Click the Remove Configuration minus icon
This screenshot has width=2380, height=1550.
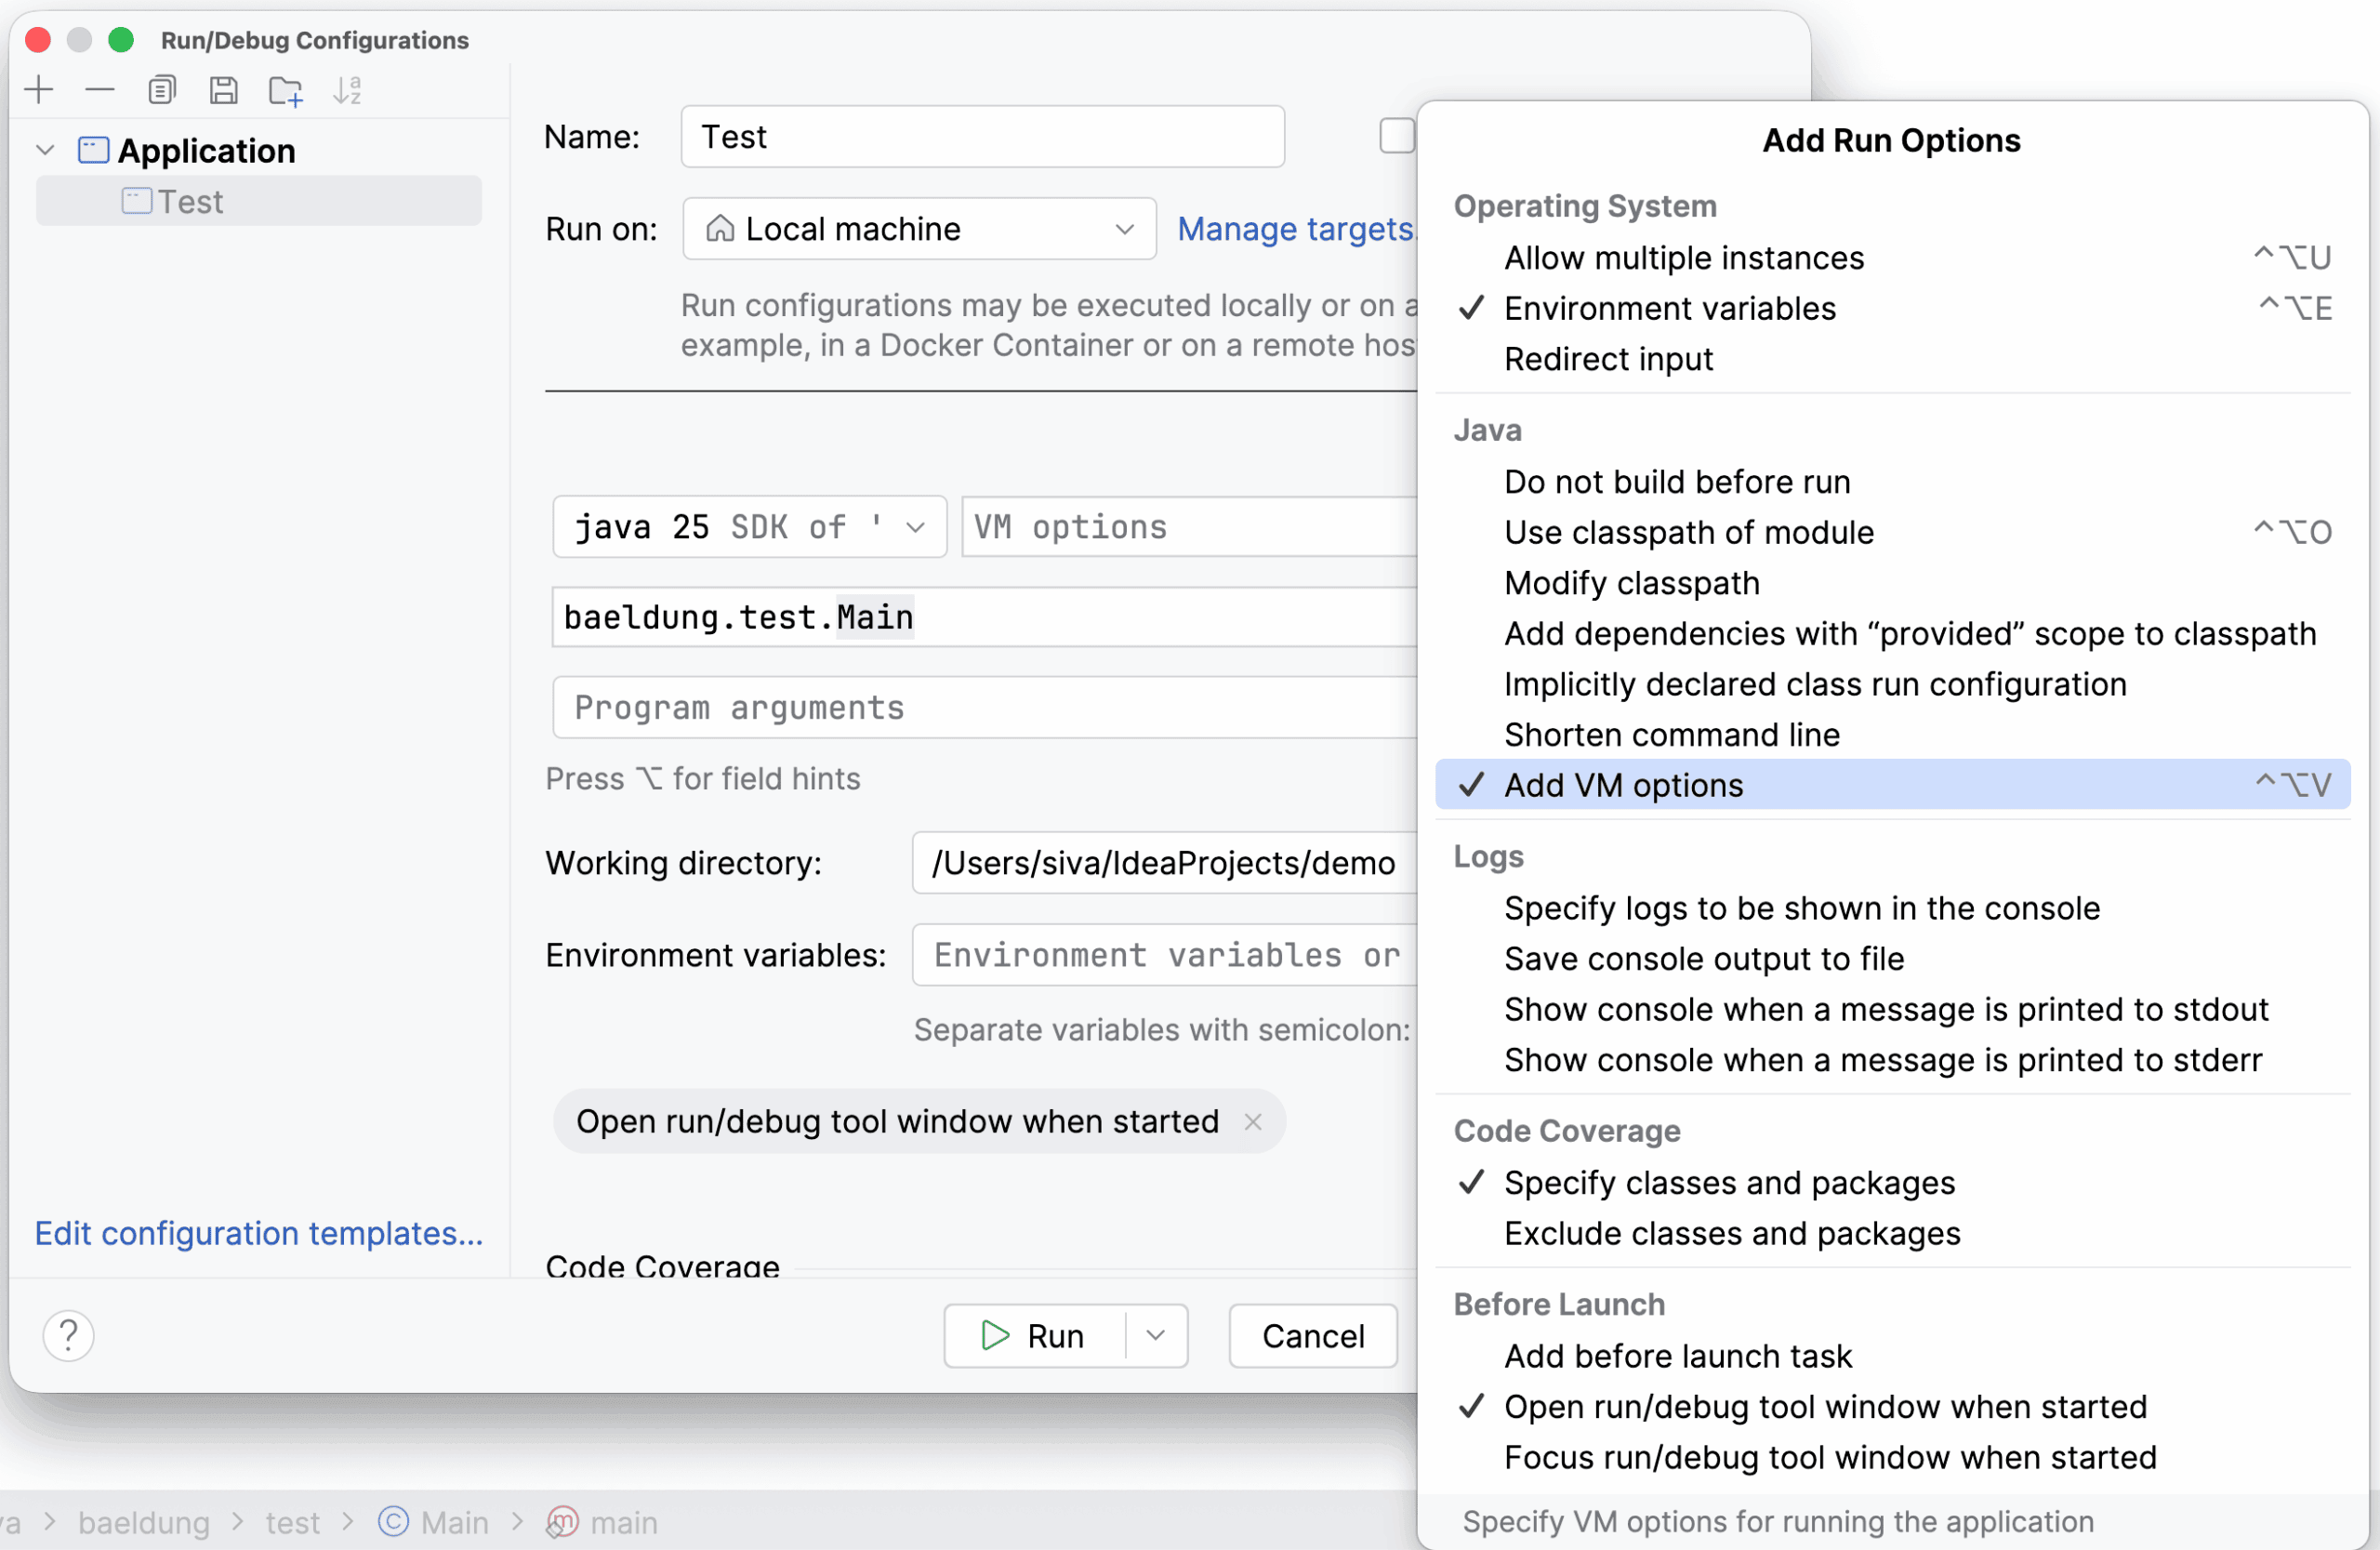(x=100, y=91)
